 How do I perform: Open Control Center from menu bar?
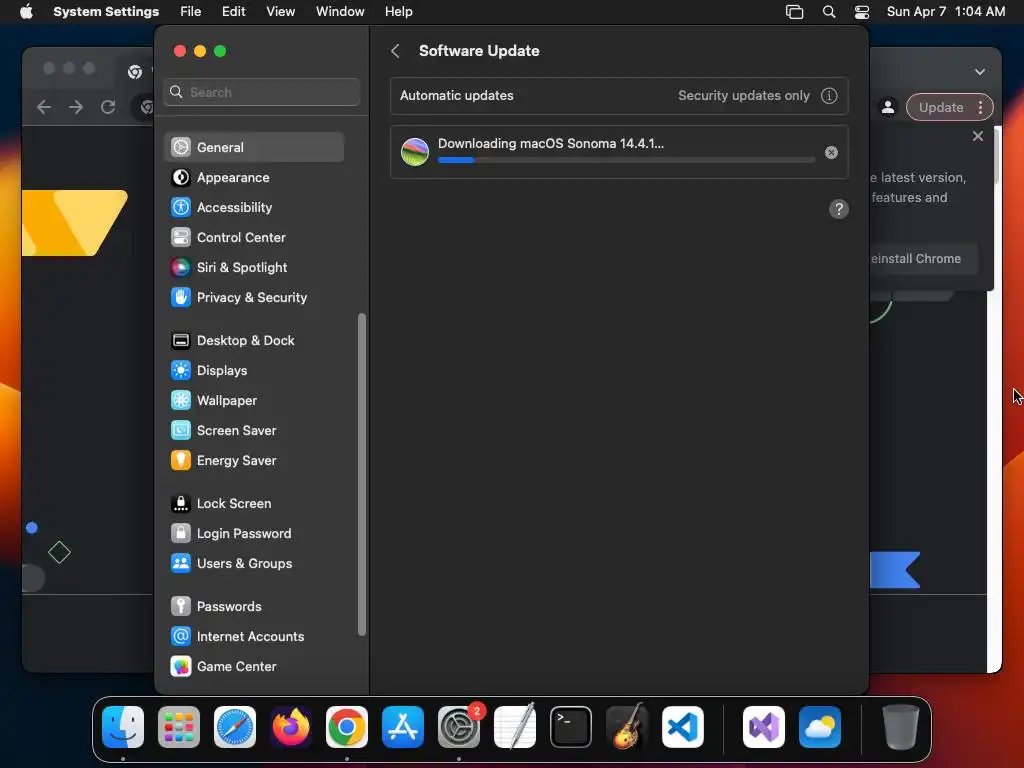(x=861, y=12)
